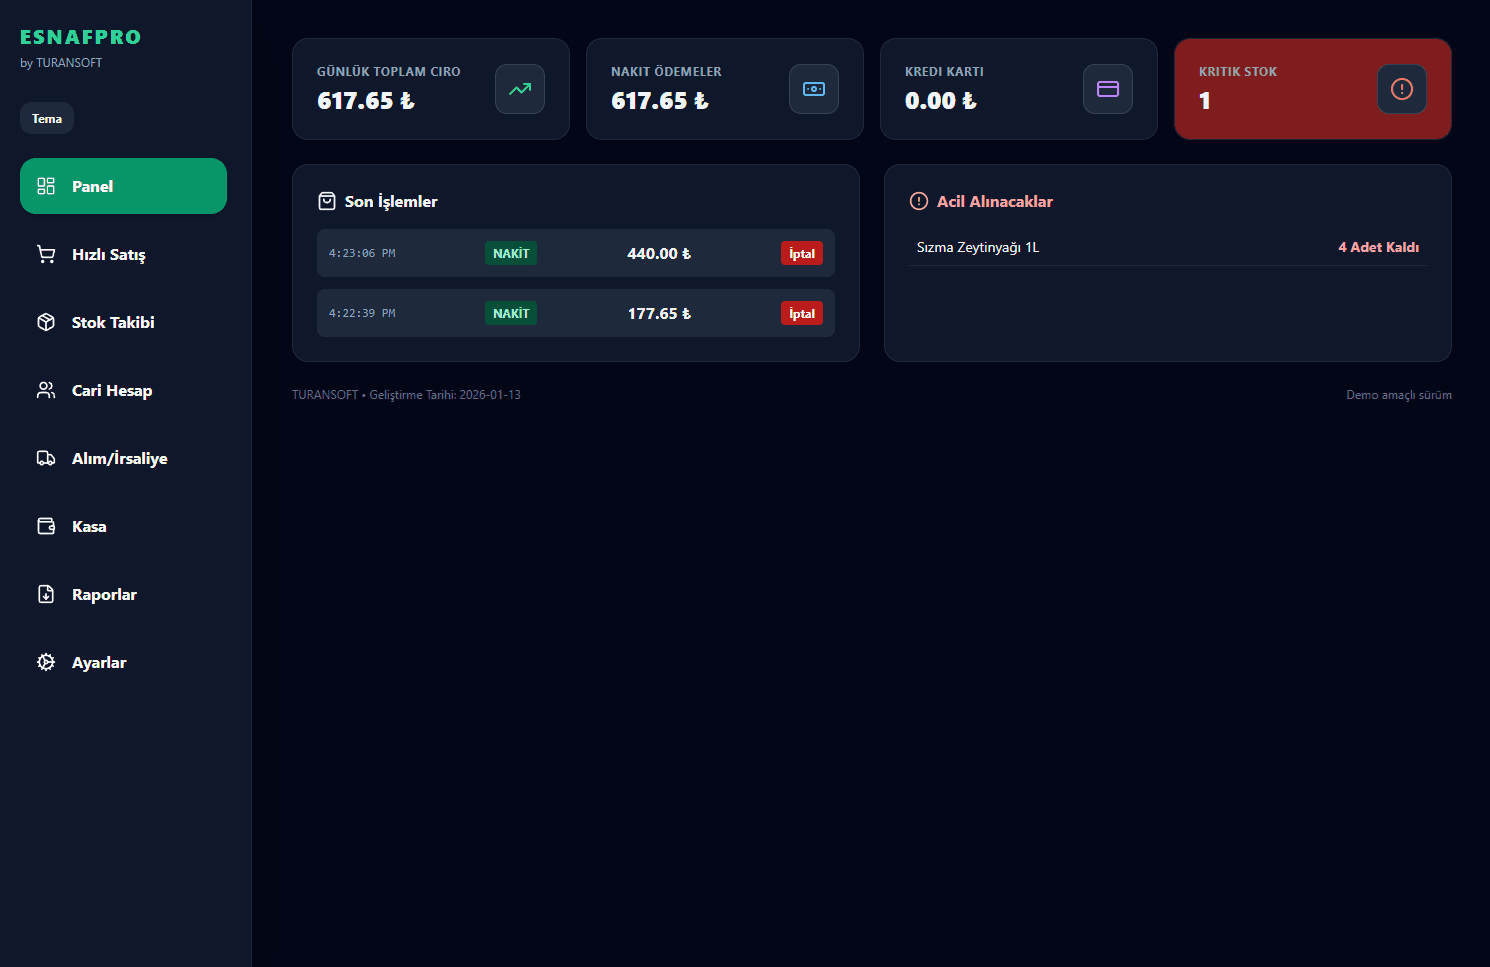Click the warning icon beside Acil Alınacaklar

click(x=918, y=201)
